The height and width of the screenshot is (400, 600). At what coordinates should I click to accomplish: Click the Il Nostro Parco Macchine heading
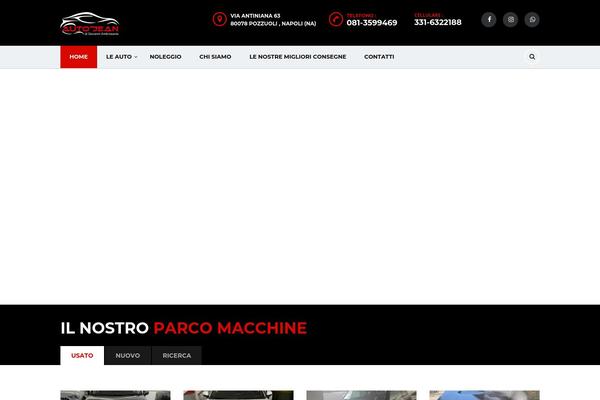184,328
